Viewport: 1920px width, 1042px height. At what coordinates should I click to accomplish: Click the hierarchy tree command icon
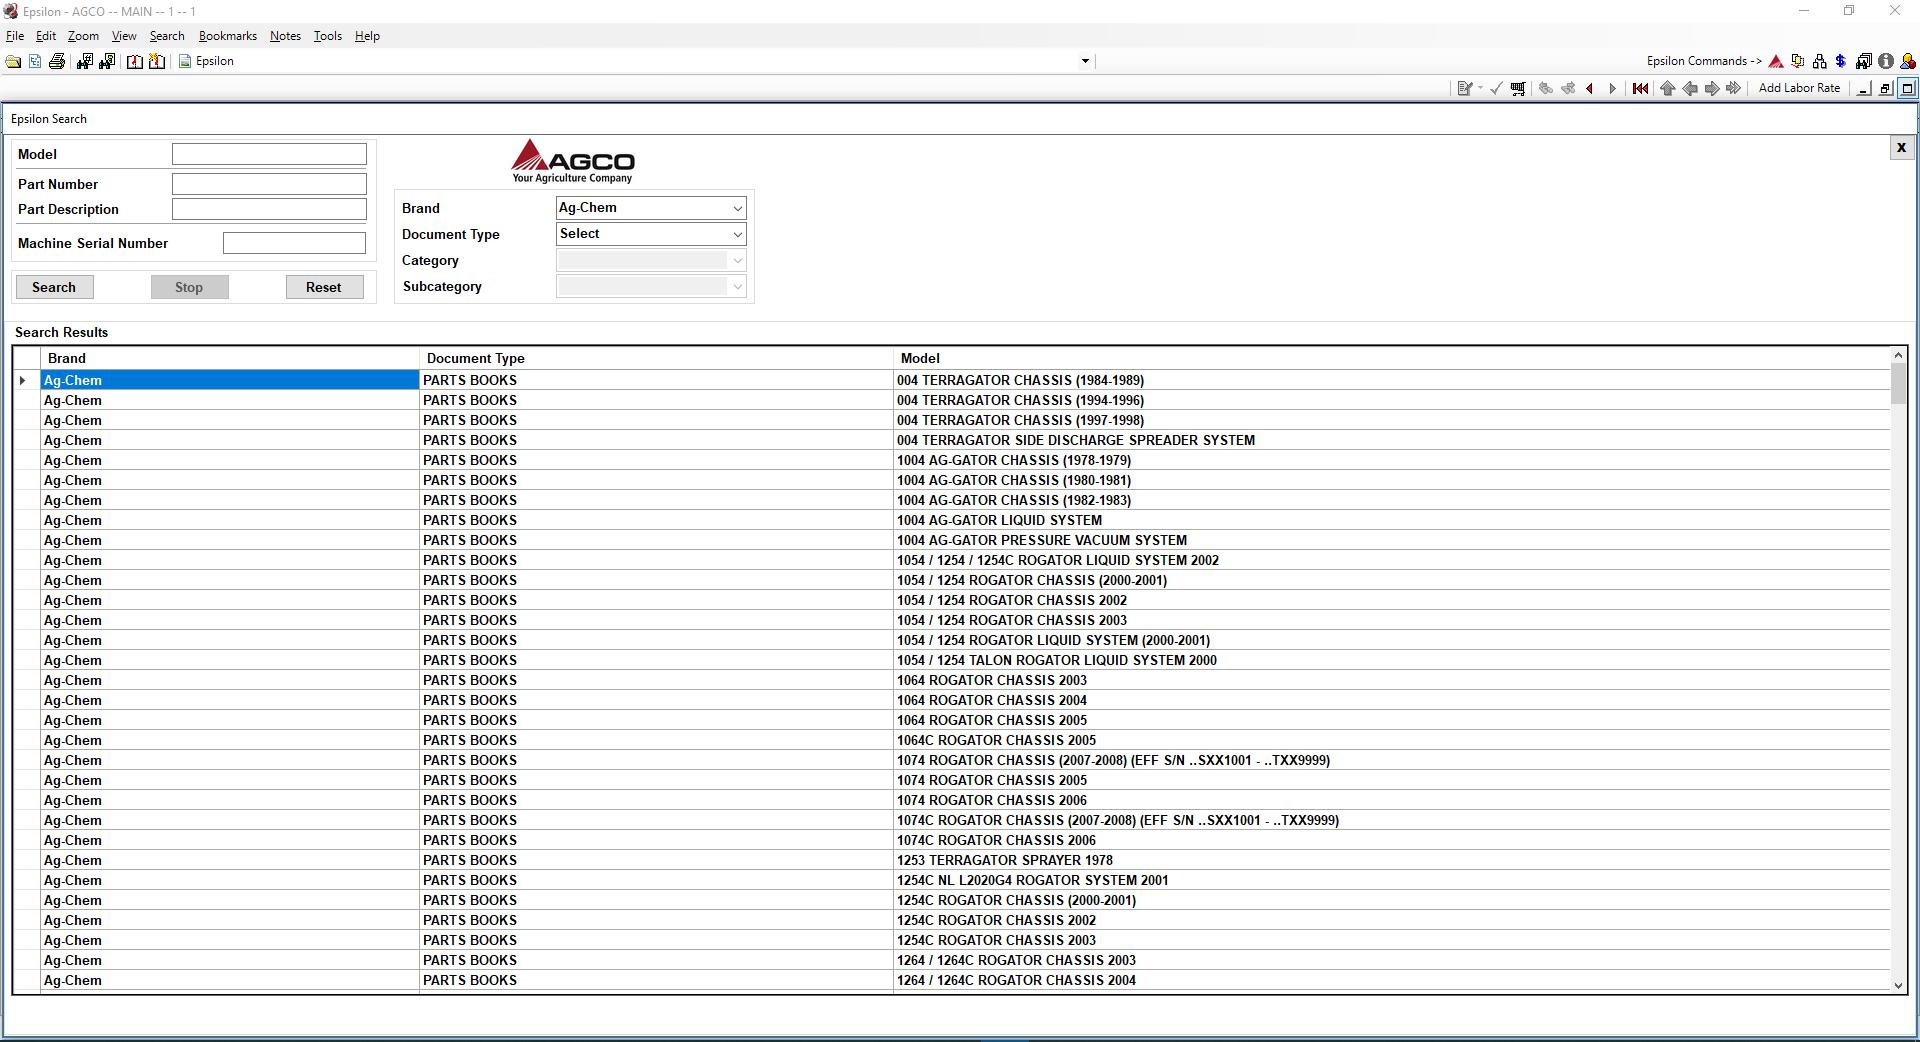point(1819,62)
